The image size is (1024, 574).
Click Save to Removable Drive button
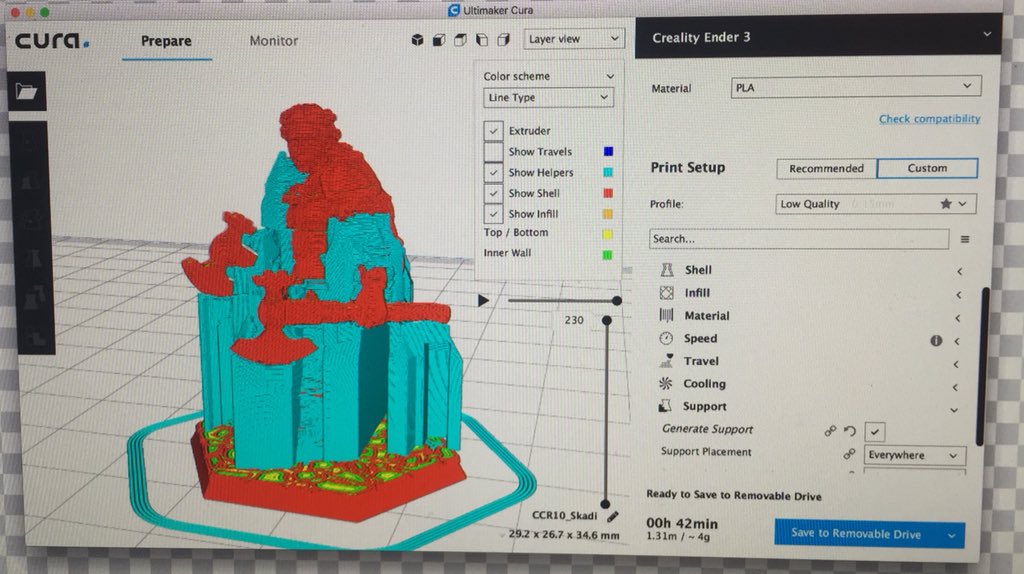coord(857,533)
